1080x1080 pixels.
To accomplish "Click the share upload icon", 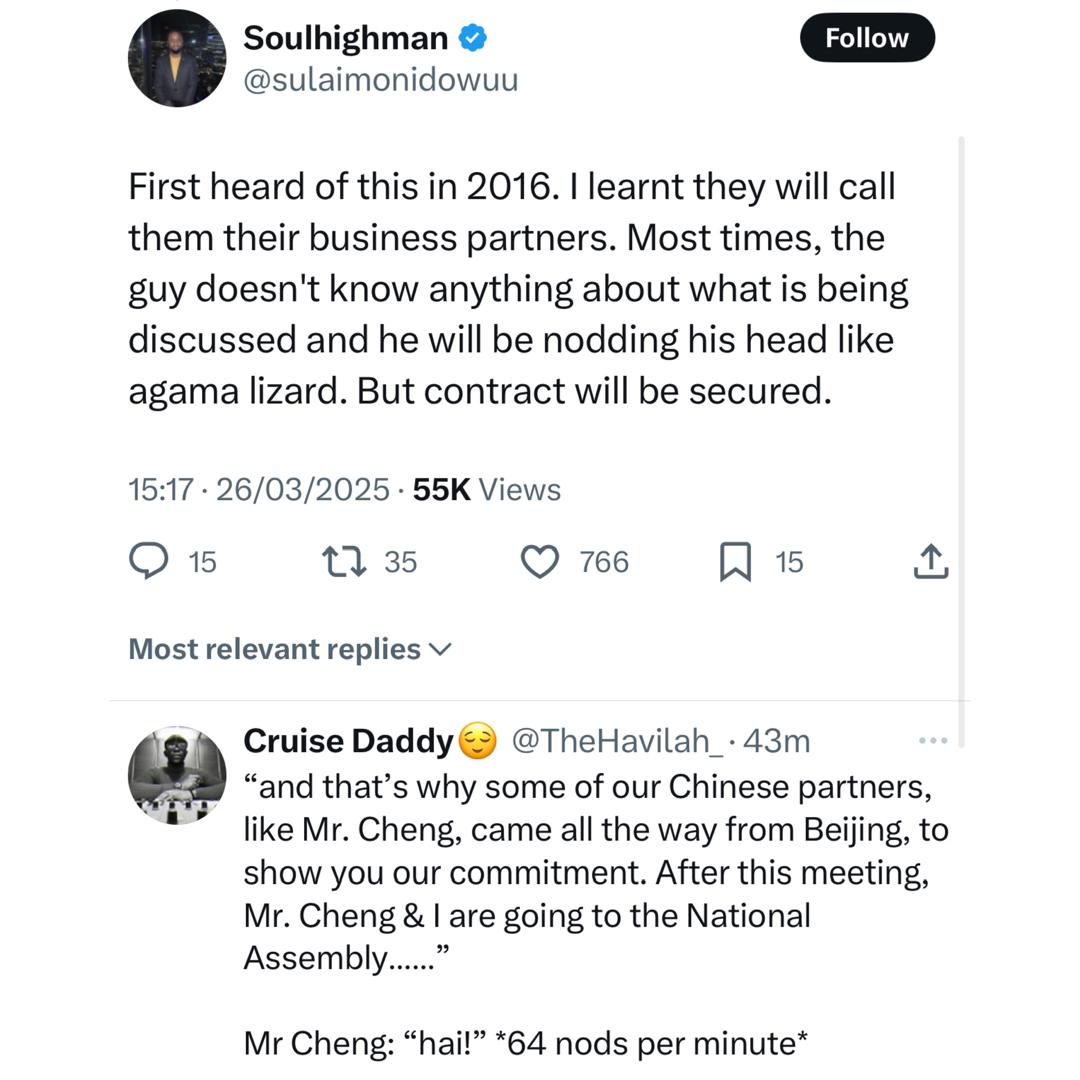I will tap(930, 561).
